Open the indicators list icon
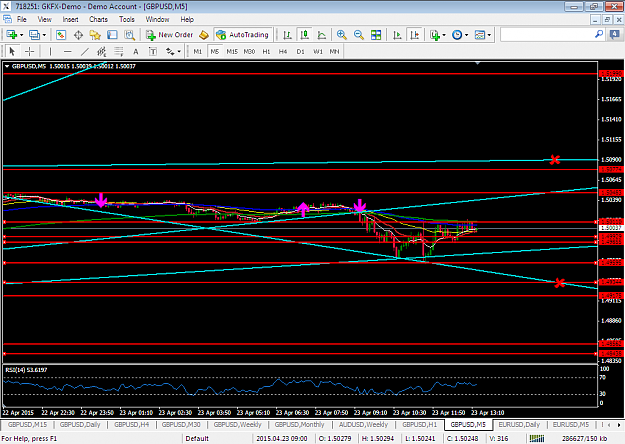This screenshot has width=625, height=444. [434, 35]
